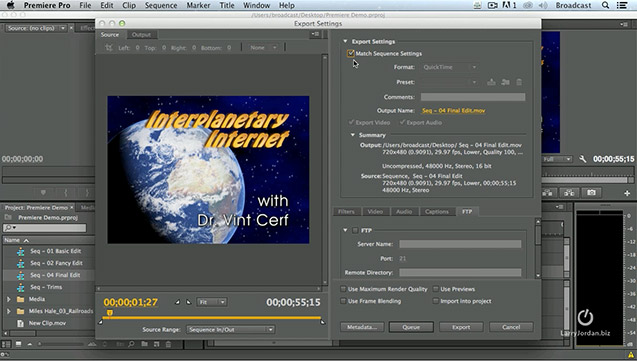Click the Export Frame camera icon

[591, 192]
